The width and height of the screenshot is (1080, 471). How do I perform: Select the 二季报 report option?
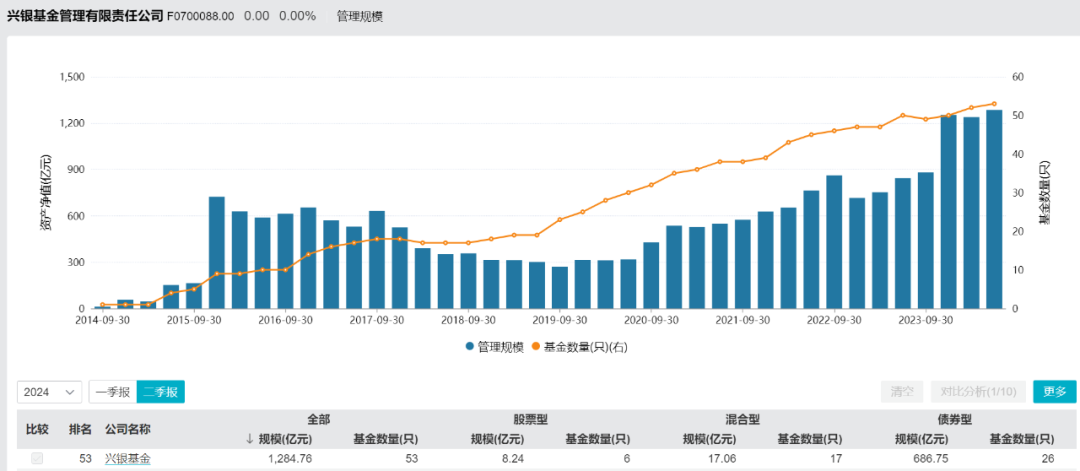(x=161, y=392)
